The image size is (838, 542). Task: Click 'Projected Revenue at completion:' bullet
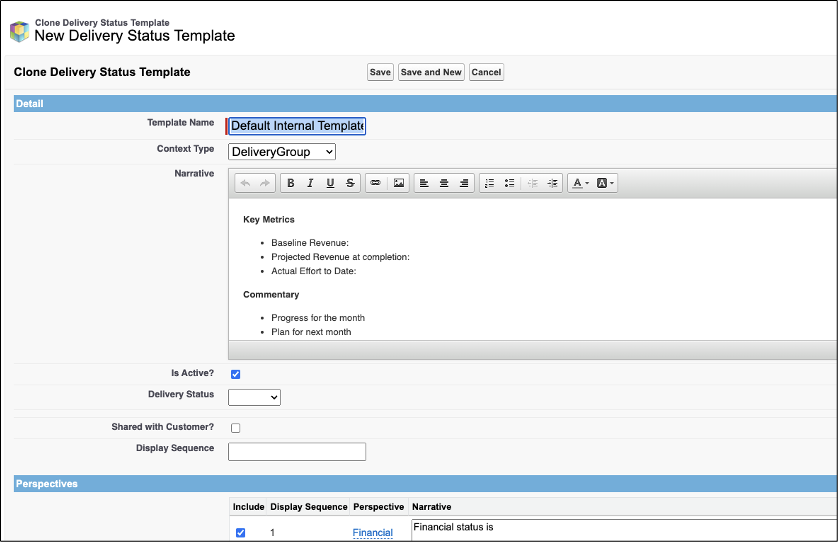[x=340, y=257]
